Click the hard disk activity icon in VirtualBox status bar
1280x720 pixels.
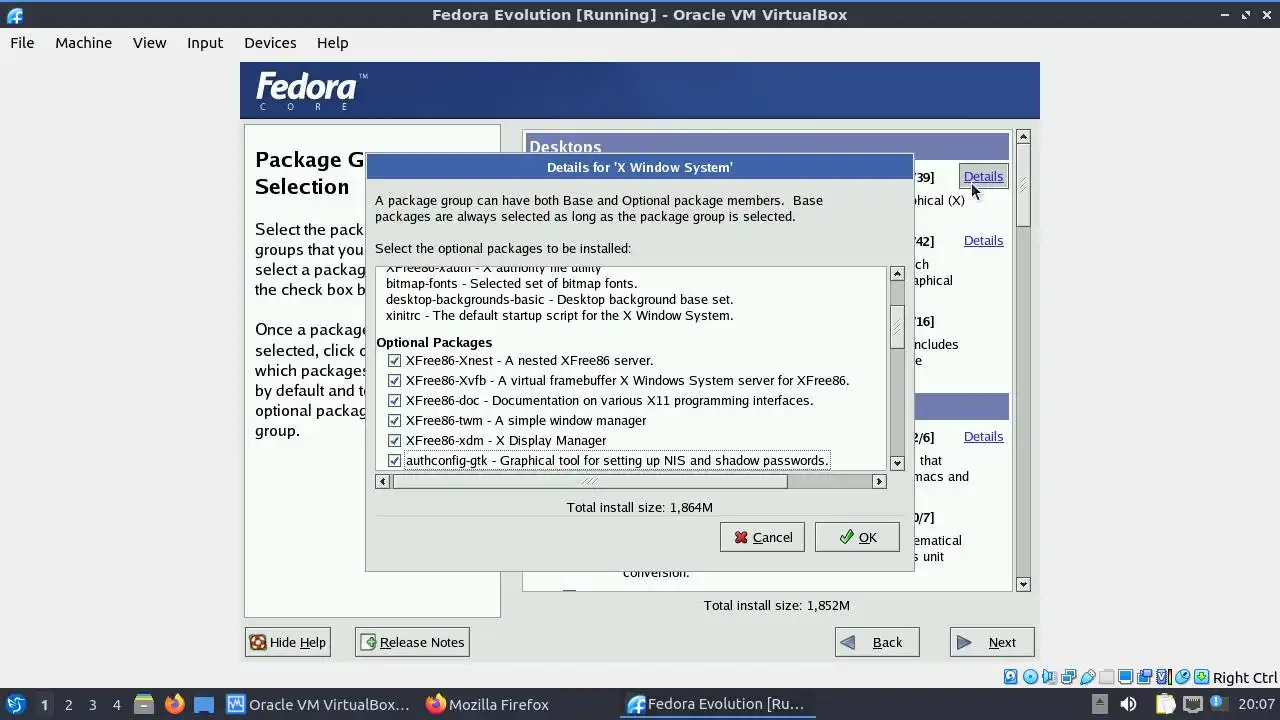[1010, 677]
